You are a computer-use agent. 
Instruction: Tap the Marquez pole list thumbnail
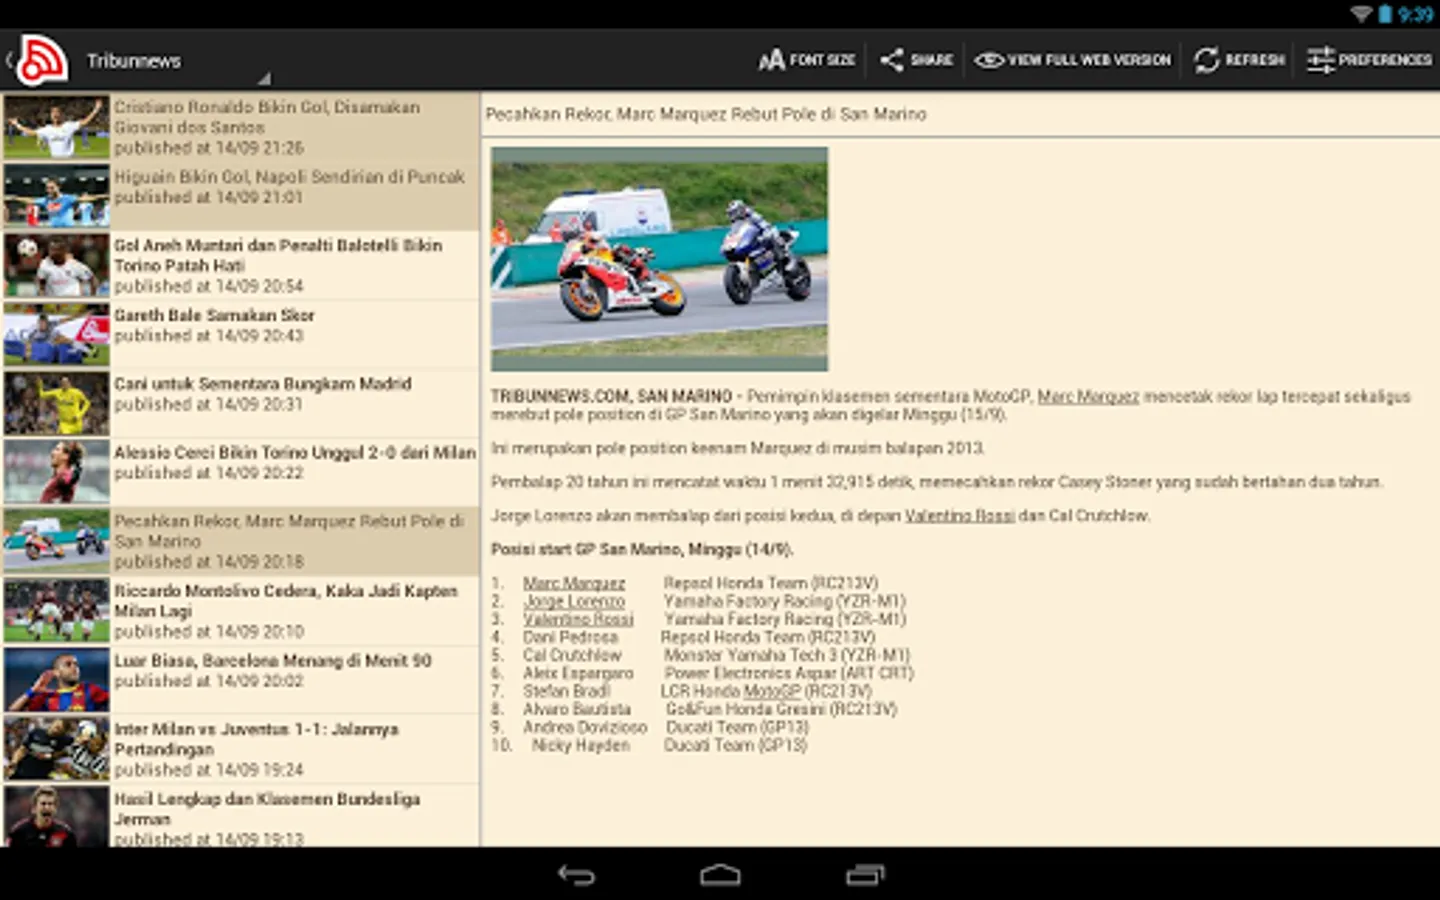point(56,541)
